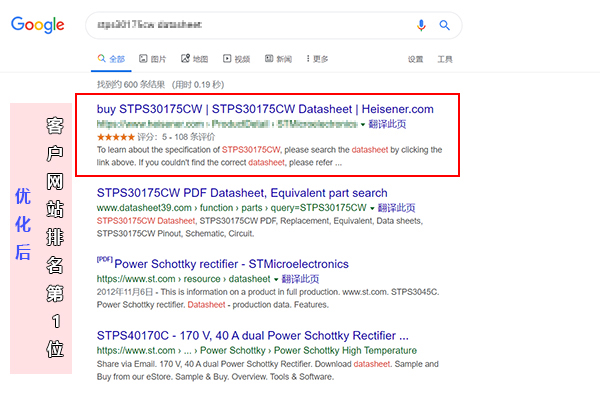Translate the Heisener result page

pos(387,124)
